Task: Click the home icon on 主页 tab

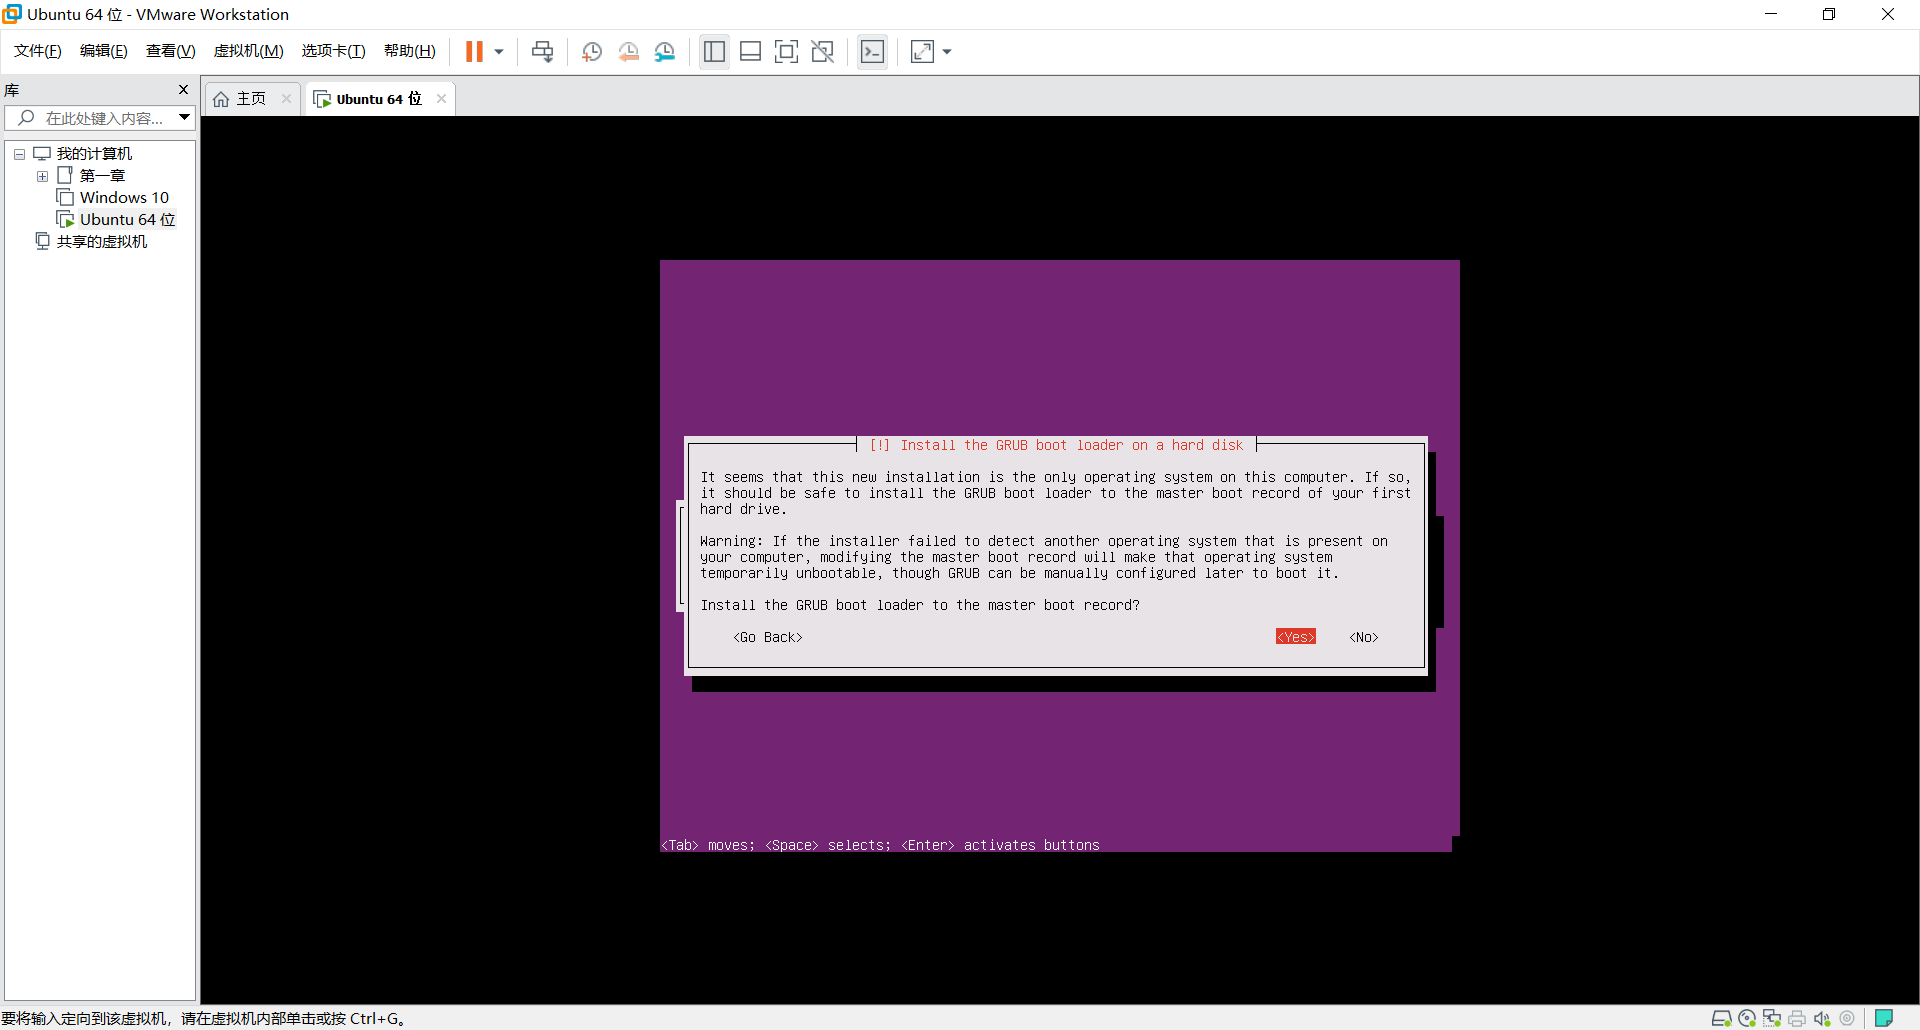Action: (x=221, y=99)
